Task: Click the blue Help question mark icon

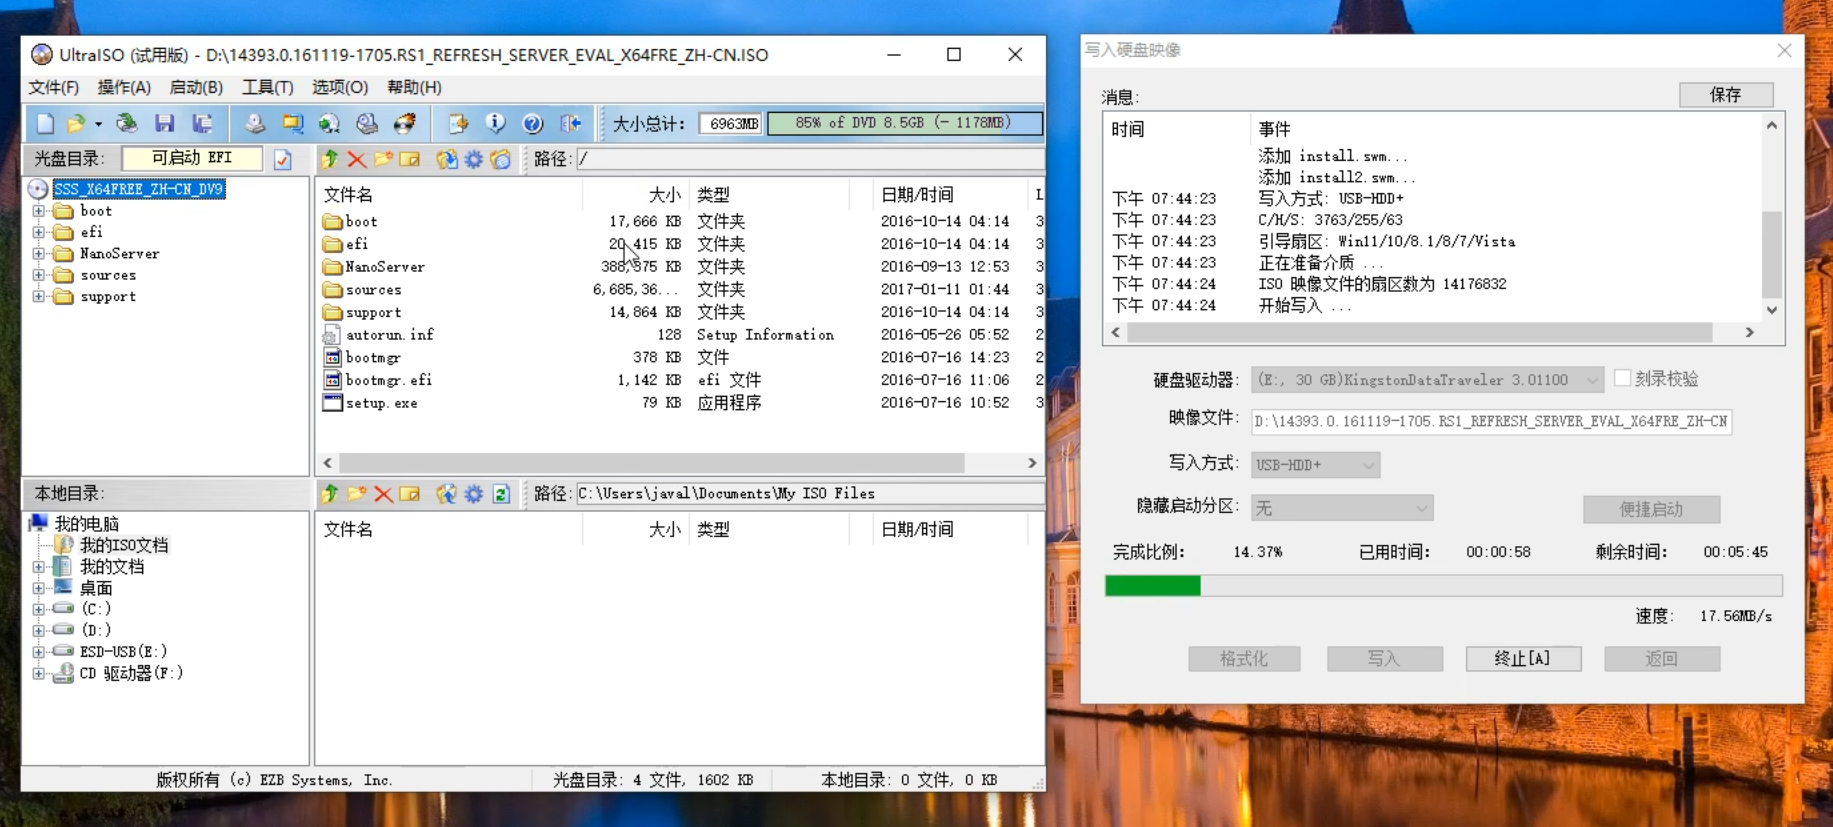Action: (533, 123)
